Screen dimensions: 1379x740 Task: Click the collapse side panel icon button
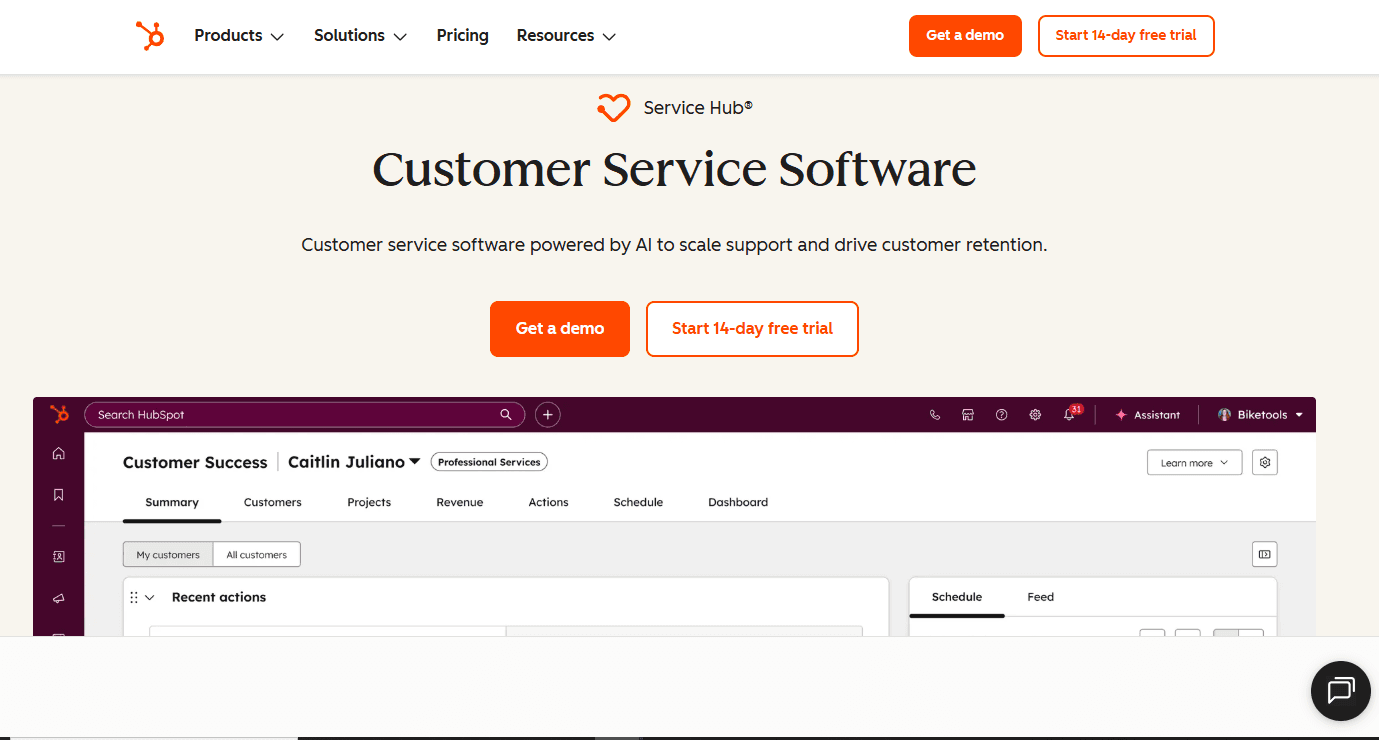click(x=1265, y=554)
